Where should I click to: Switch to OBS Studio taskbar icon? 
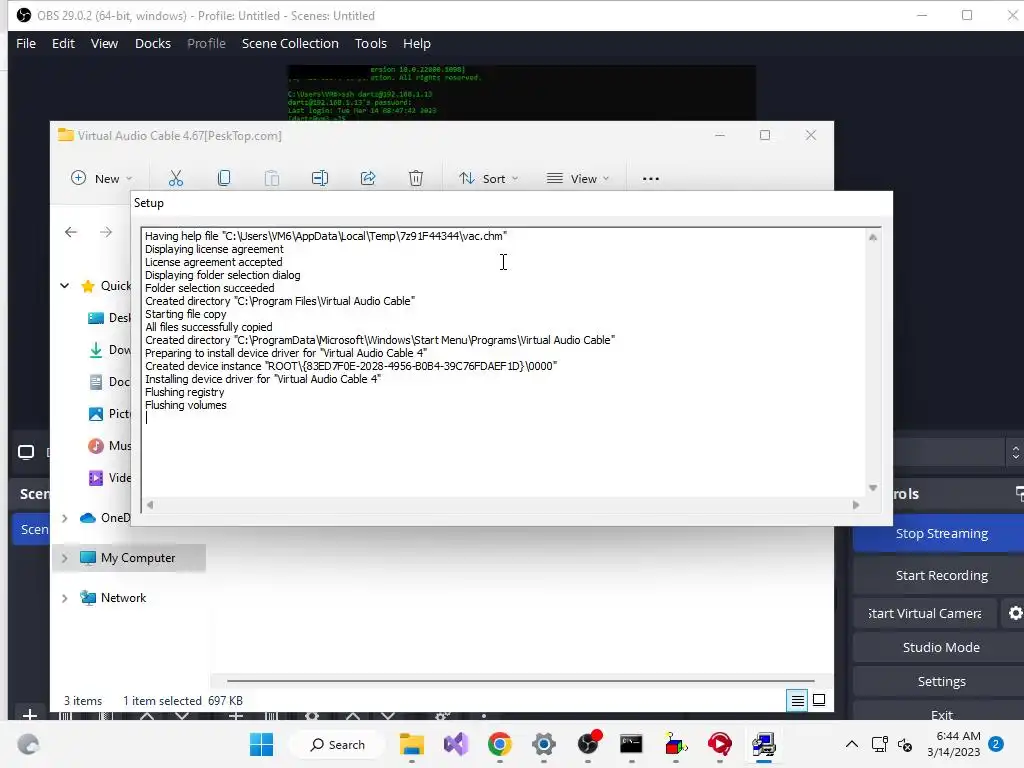(588, 744)
